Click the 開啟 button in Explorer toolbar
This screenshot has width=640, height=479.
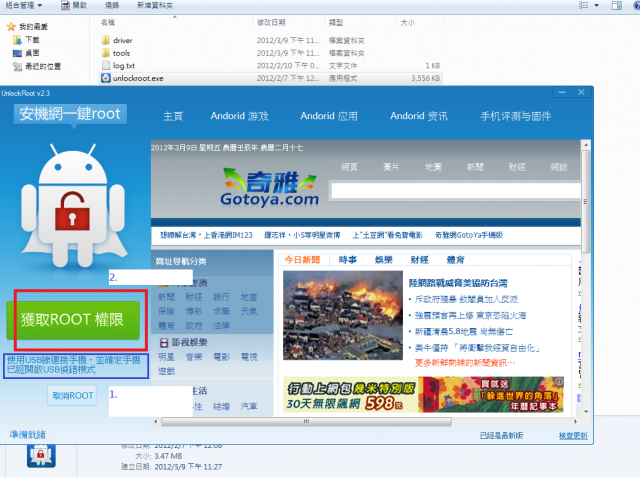point(74,6)
